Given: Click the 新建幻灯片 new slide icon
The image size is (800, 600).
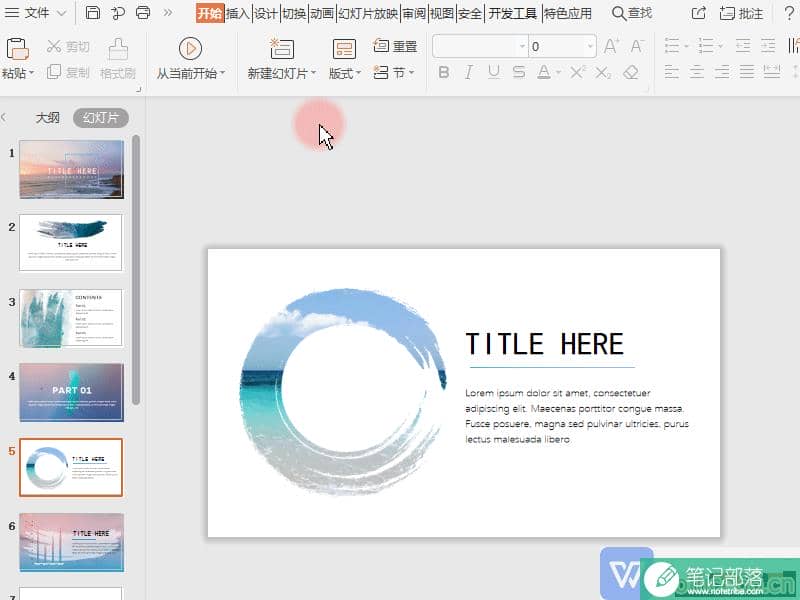Looking at the screenshot, I should (282, 48).
